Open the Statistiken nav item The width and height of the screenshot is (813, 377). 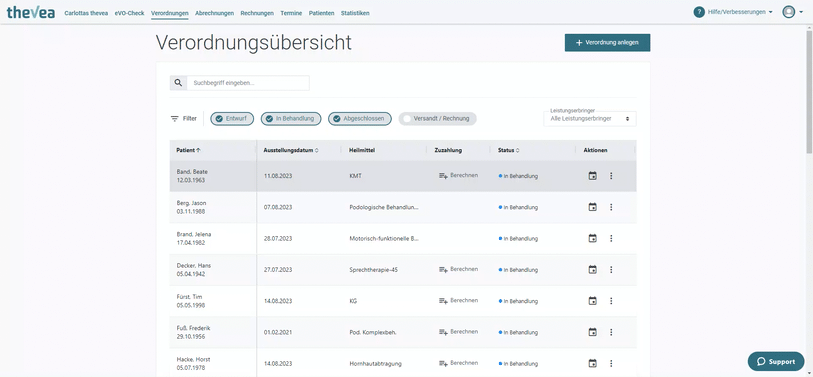pos(355,13)
